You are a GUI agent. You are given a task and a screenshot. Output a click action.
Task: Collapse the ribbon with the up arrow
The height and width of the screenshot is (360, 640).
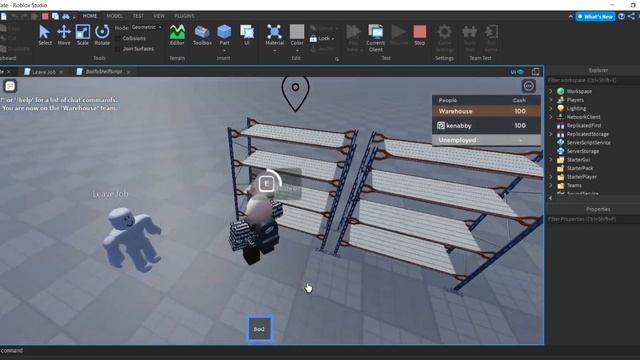(x=570, y=16)
